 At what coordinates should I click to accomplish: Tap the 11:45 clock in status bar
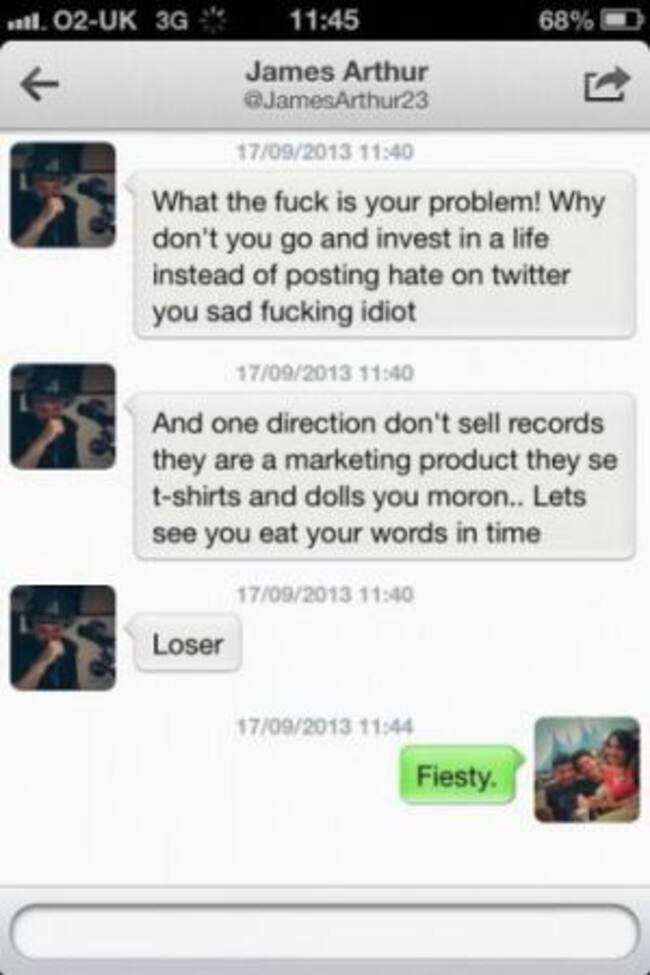click(324, 21)
